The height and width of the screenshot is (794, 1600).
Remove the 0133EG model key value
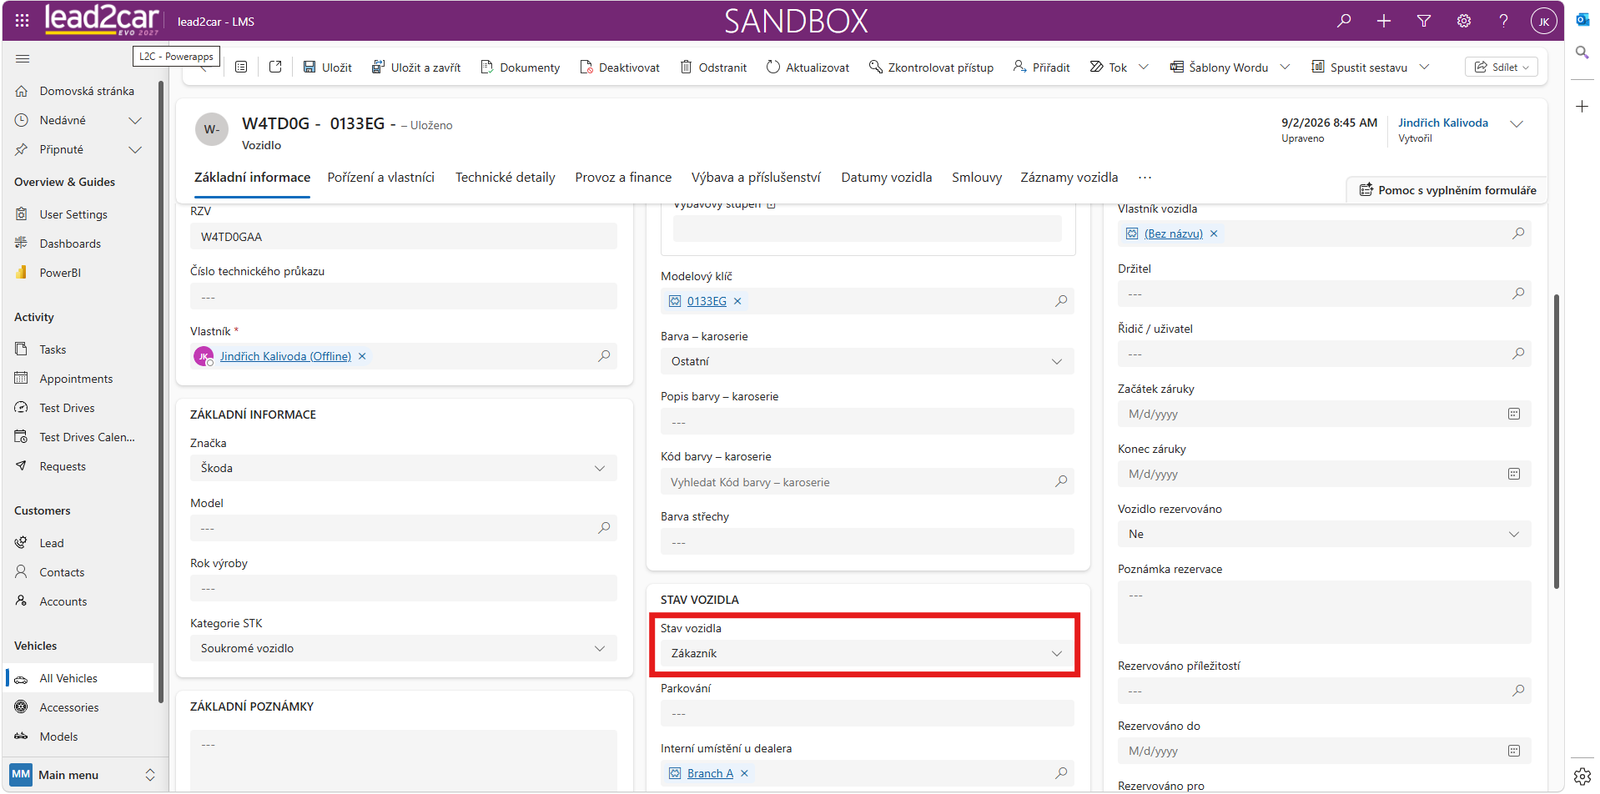738,301
